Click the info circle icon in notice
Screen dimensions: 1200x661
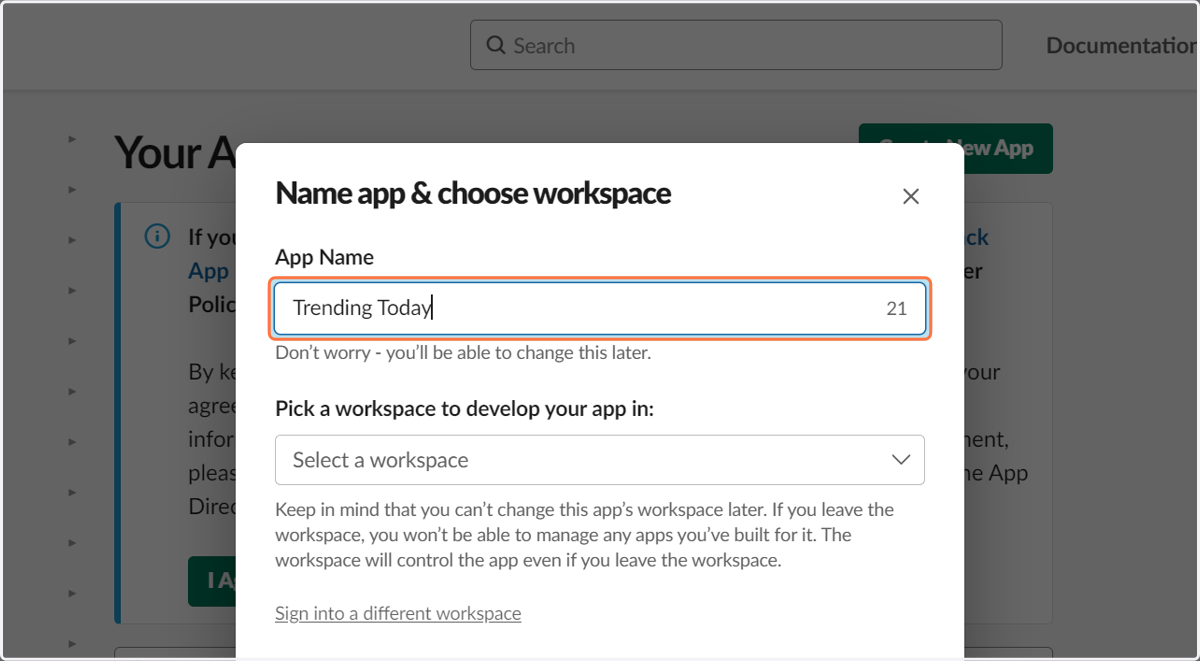157,237
